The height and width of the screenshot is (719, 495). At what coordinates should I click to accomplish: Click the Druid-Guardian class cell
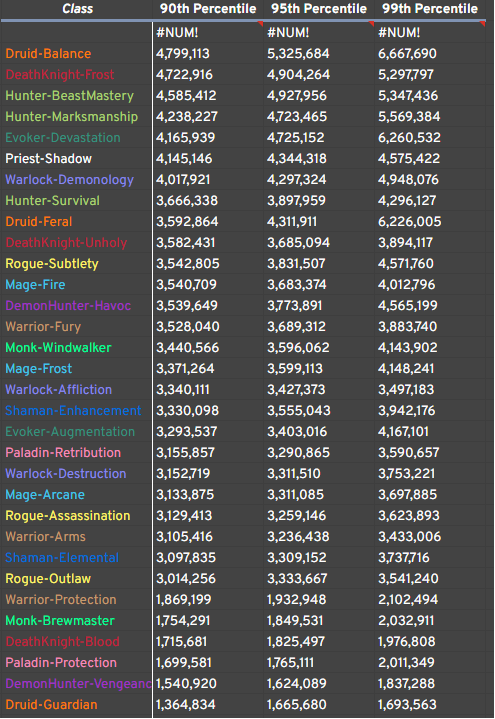click(76, 704)
